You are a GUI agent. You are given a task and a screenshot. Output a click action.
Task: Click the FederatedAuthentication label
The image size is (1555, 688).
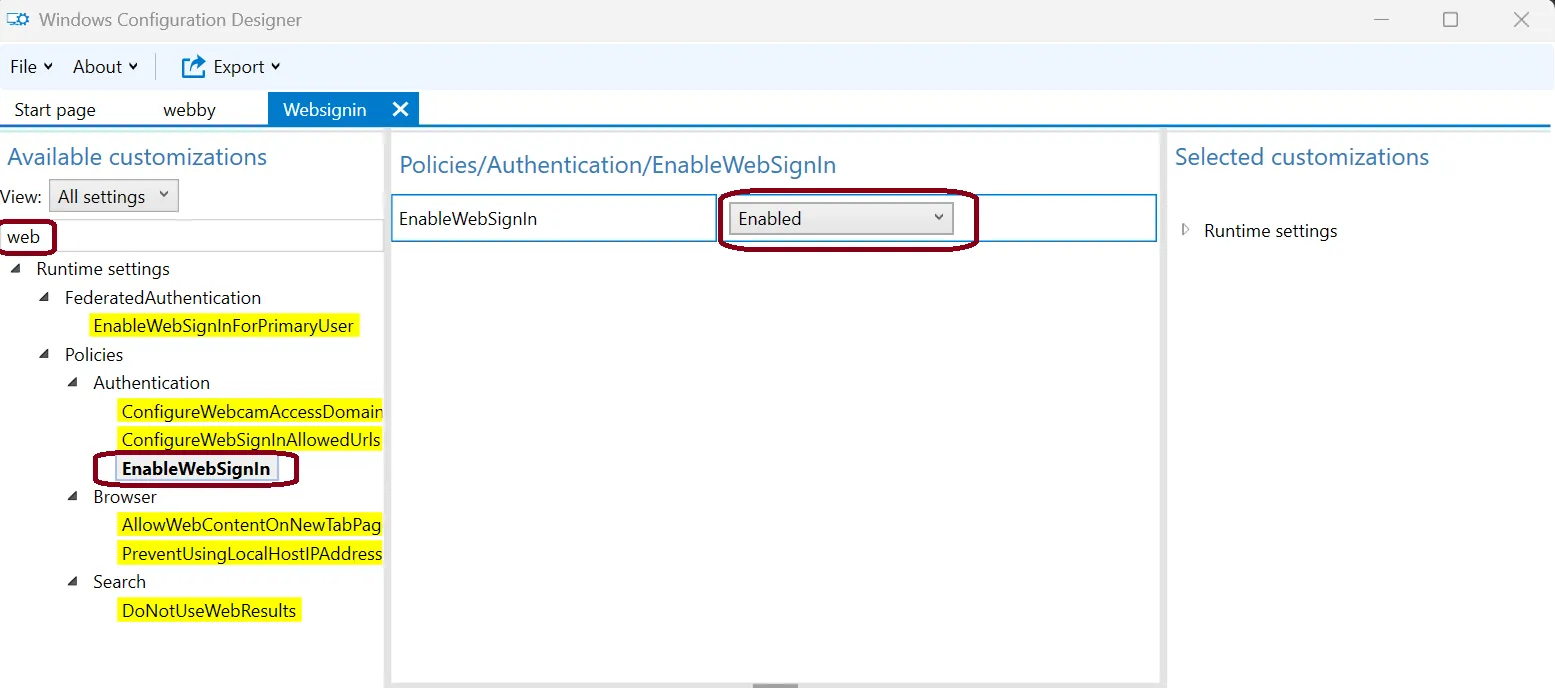point(163,298)
